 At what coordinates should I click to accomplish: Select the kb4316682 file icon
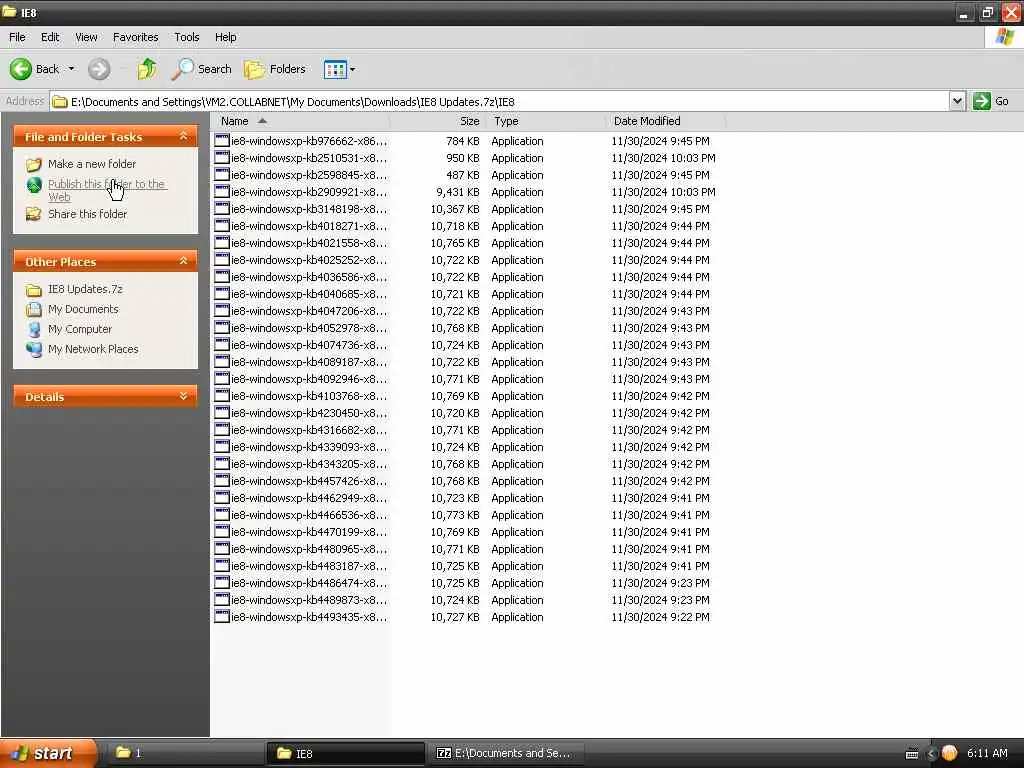click(x=222, y=429)
